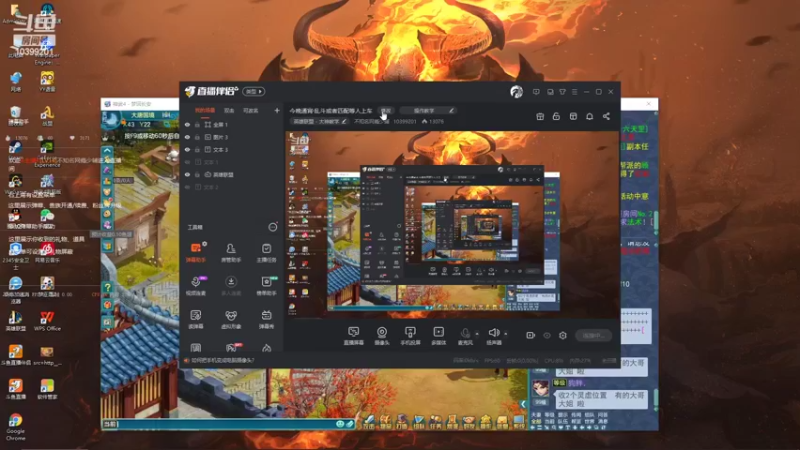
Task: Toggle visibility of 英雄联盟 source
Action: tap(187, 174)
